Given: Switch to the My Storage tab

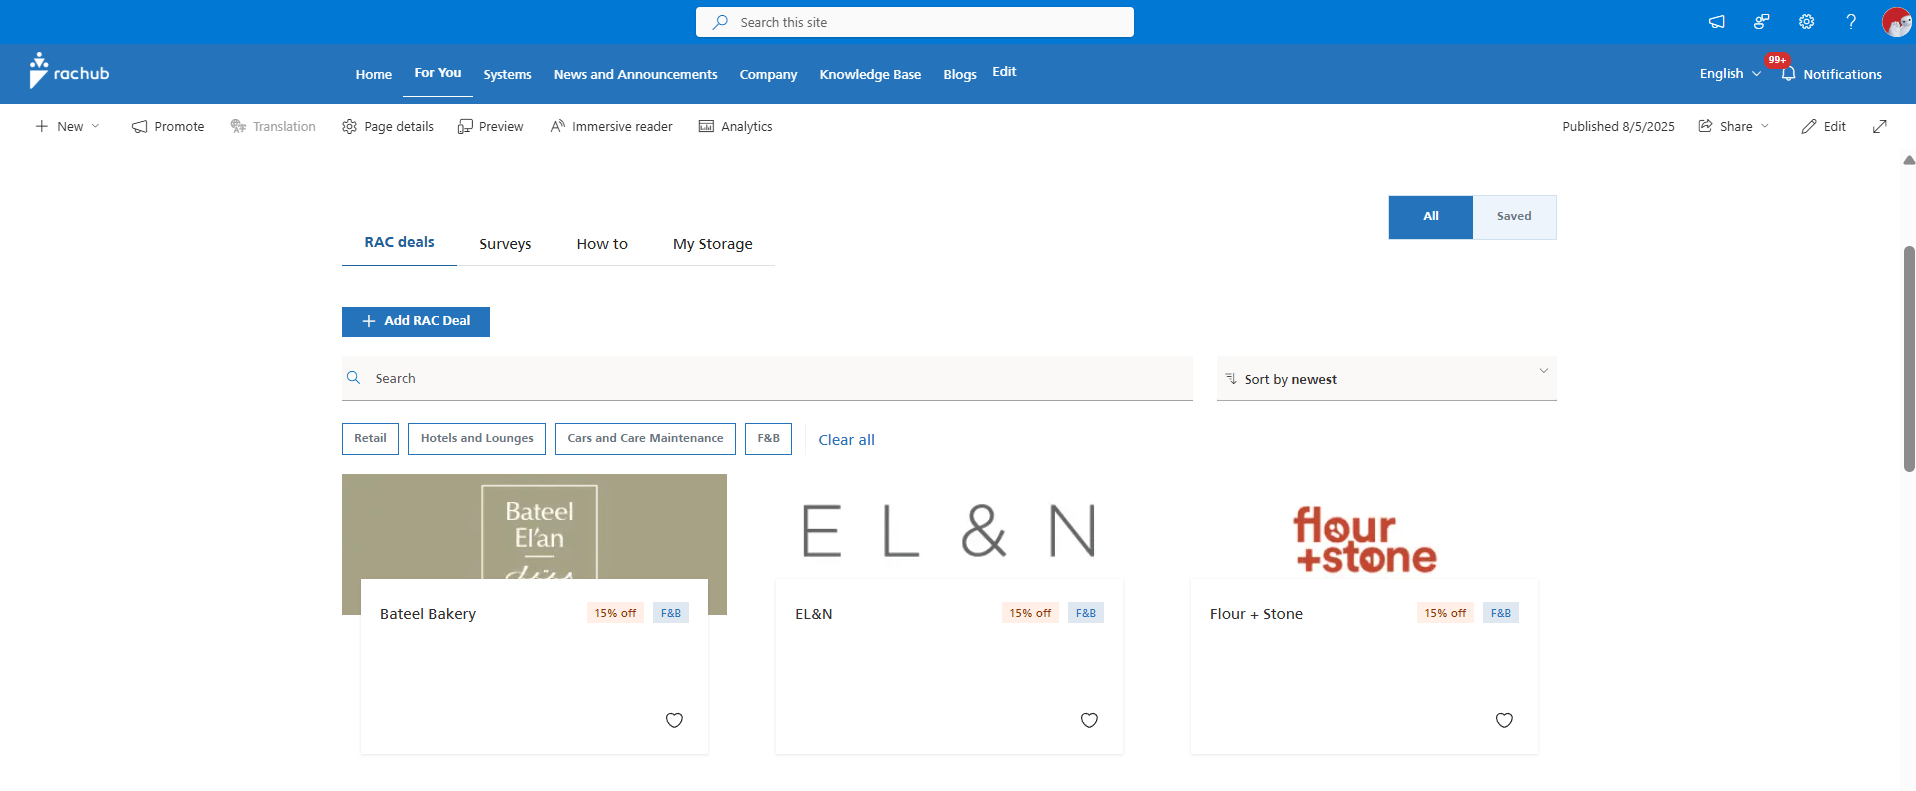Looking at the screenshot, I should tap(713, 244).
